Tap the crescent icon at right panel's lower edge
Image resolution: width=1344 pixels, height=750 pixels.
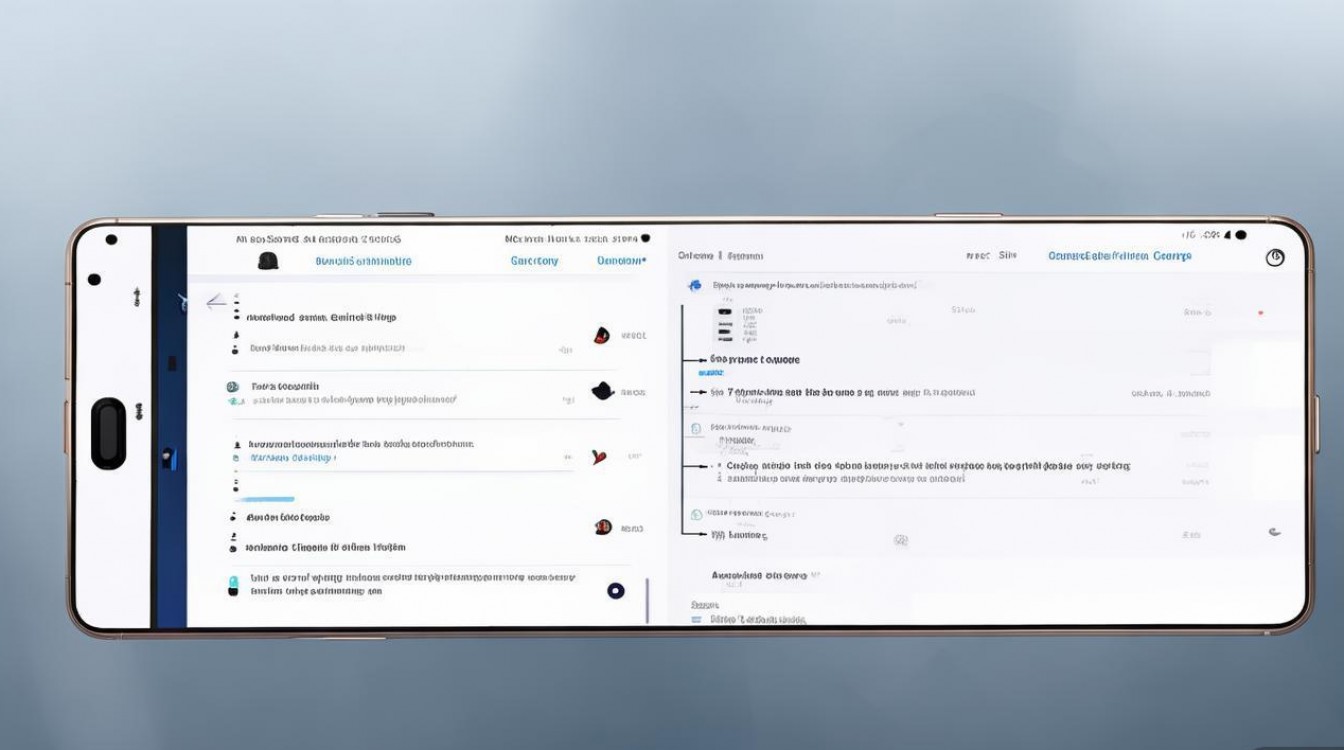1274,532
